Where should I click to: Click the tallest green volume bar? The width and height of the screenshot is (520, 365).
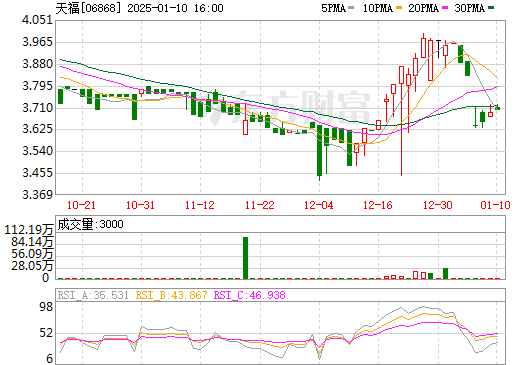point(246,258)
